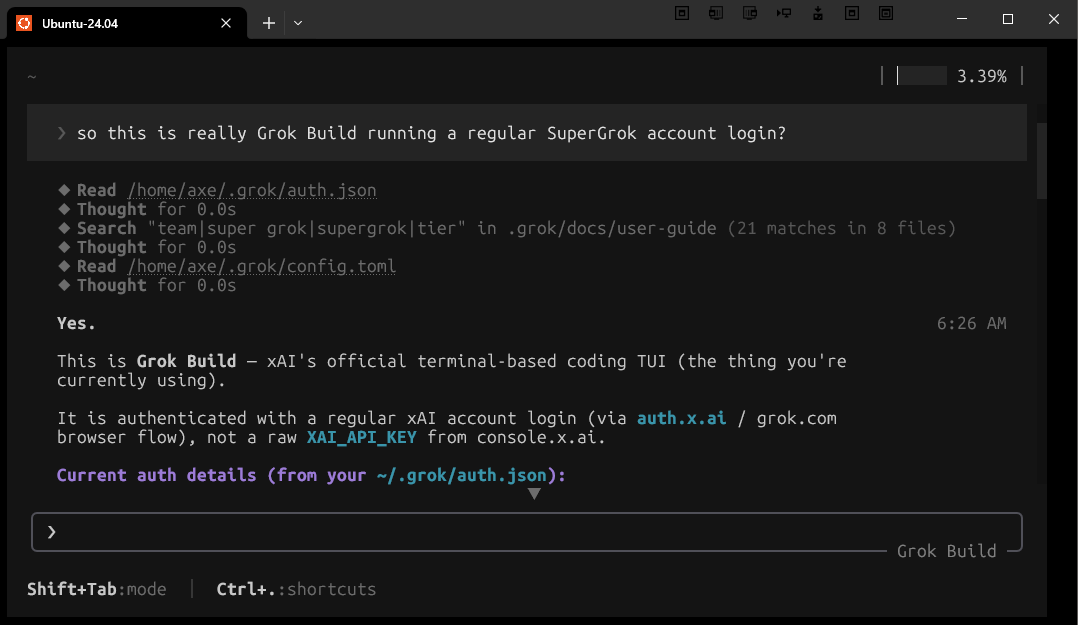This screenshot has width=1078, height=625.
Task: Open the /home/axe/.grok/auth.json link
Action: click(x=252, y=190)
